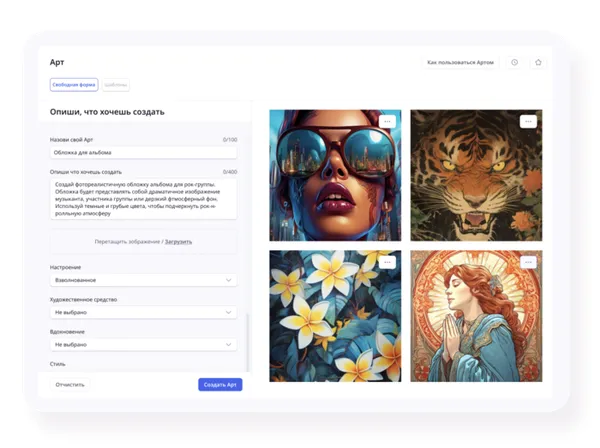
Task: Open the history clock icon
Action: [x=514, y=62]
